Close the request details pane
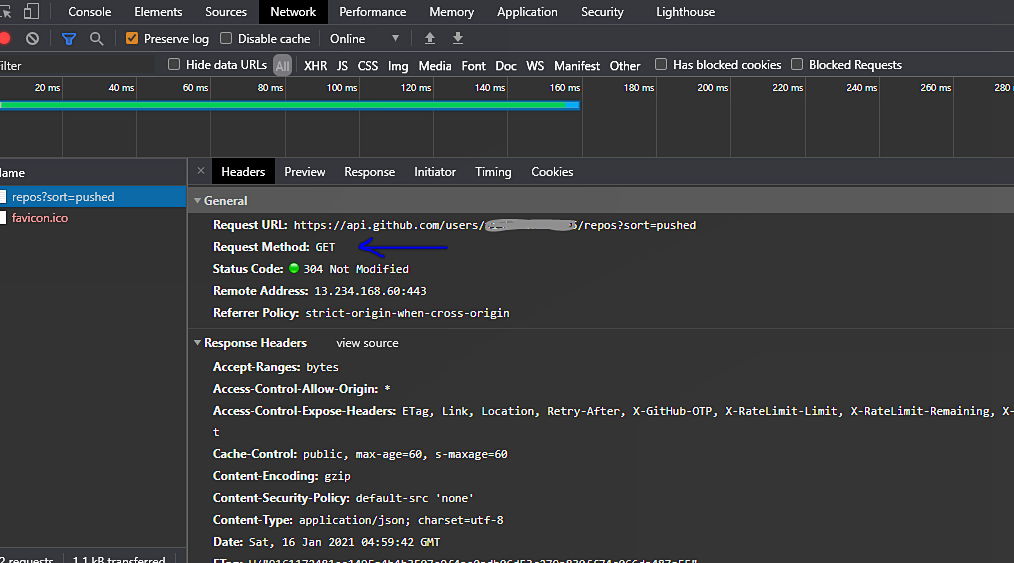This screenshot has width=1014, height=563. pos(200,171)
